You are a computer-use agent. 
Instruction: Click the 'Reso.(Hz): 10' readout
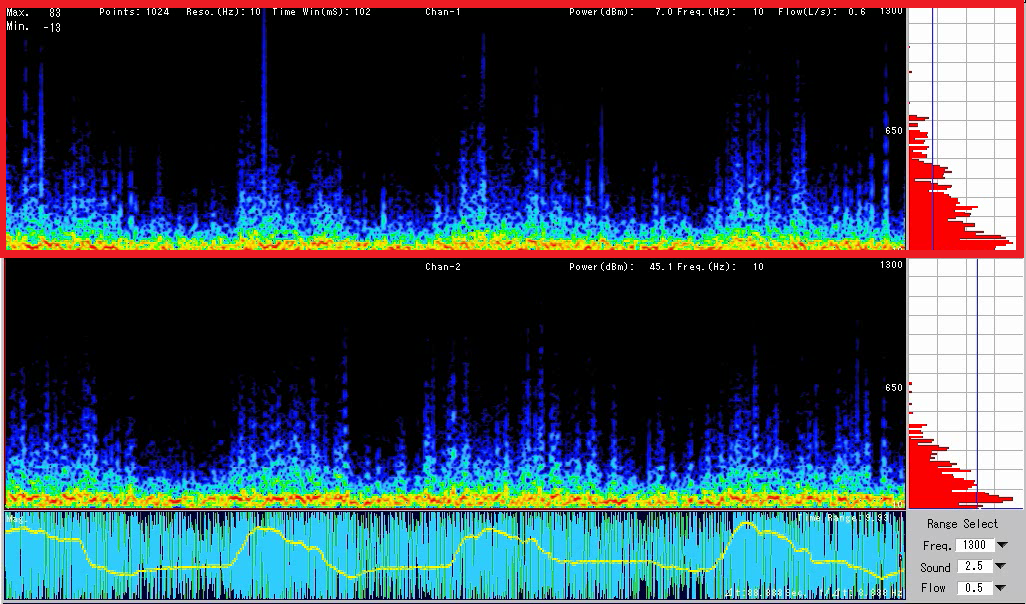coord(223,12)
